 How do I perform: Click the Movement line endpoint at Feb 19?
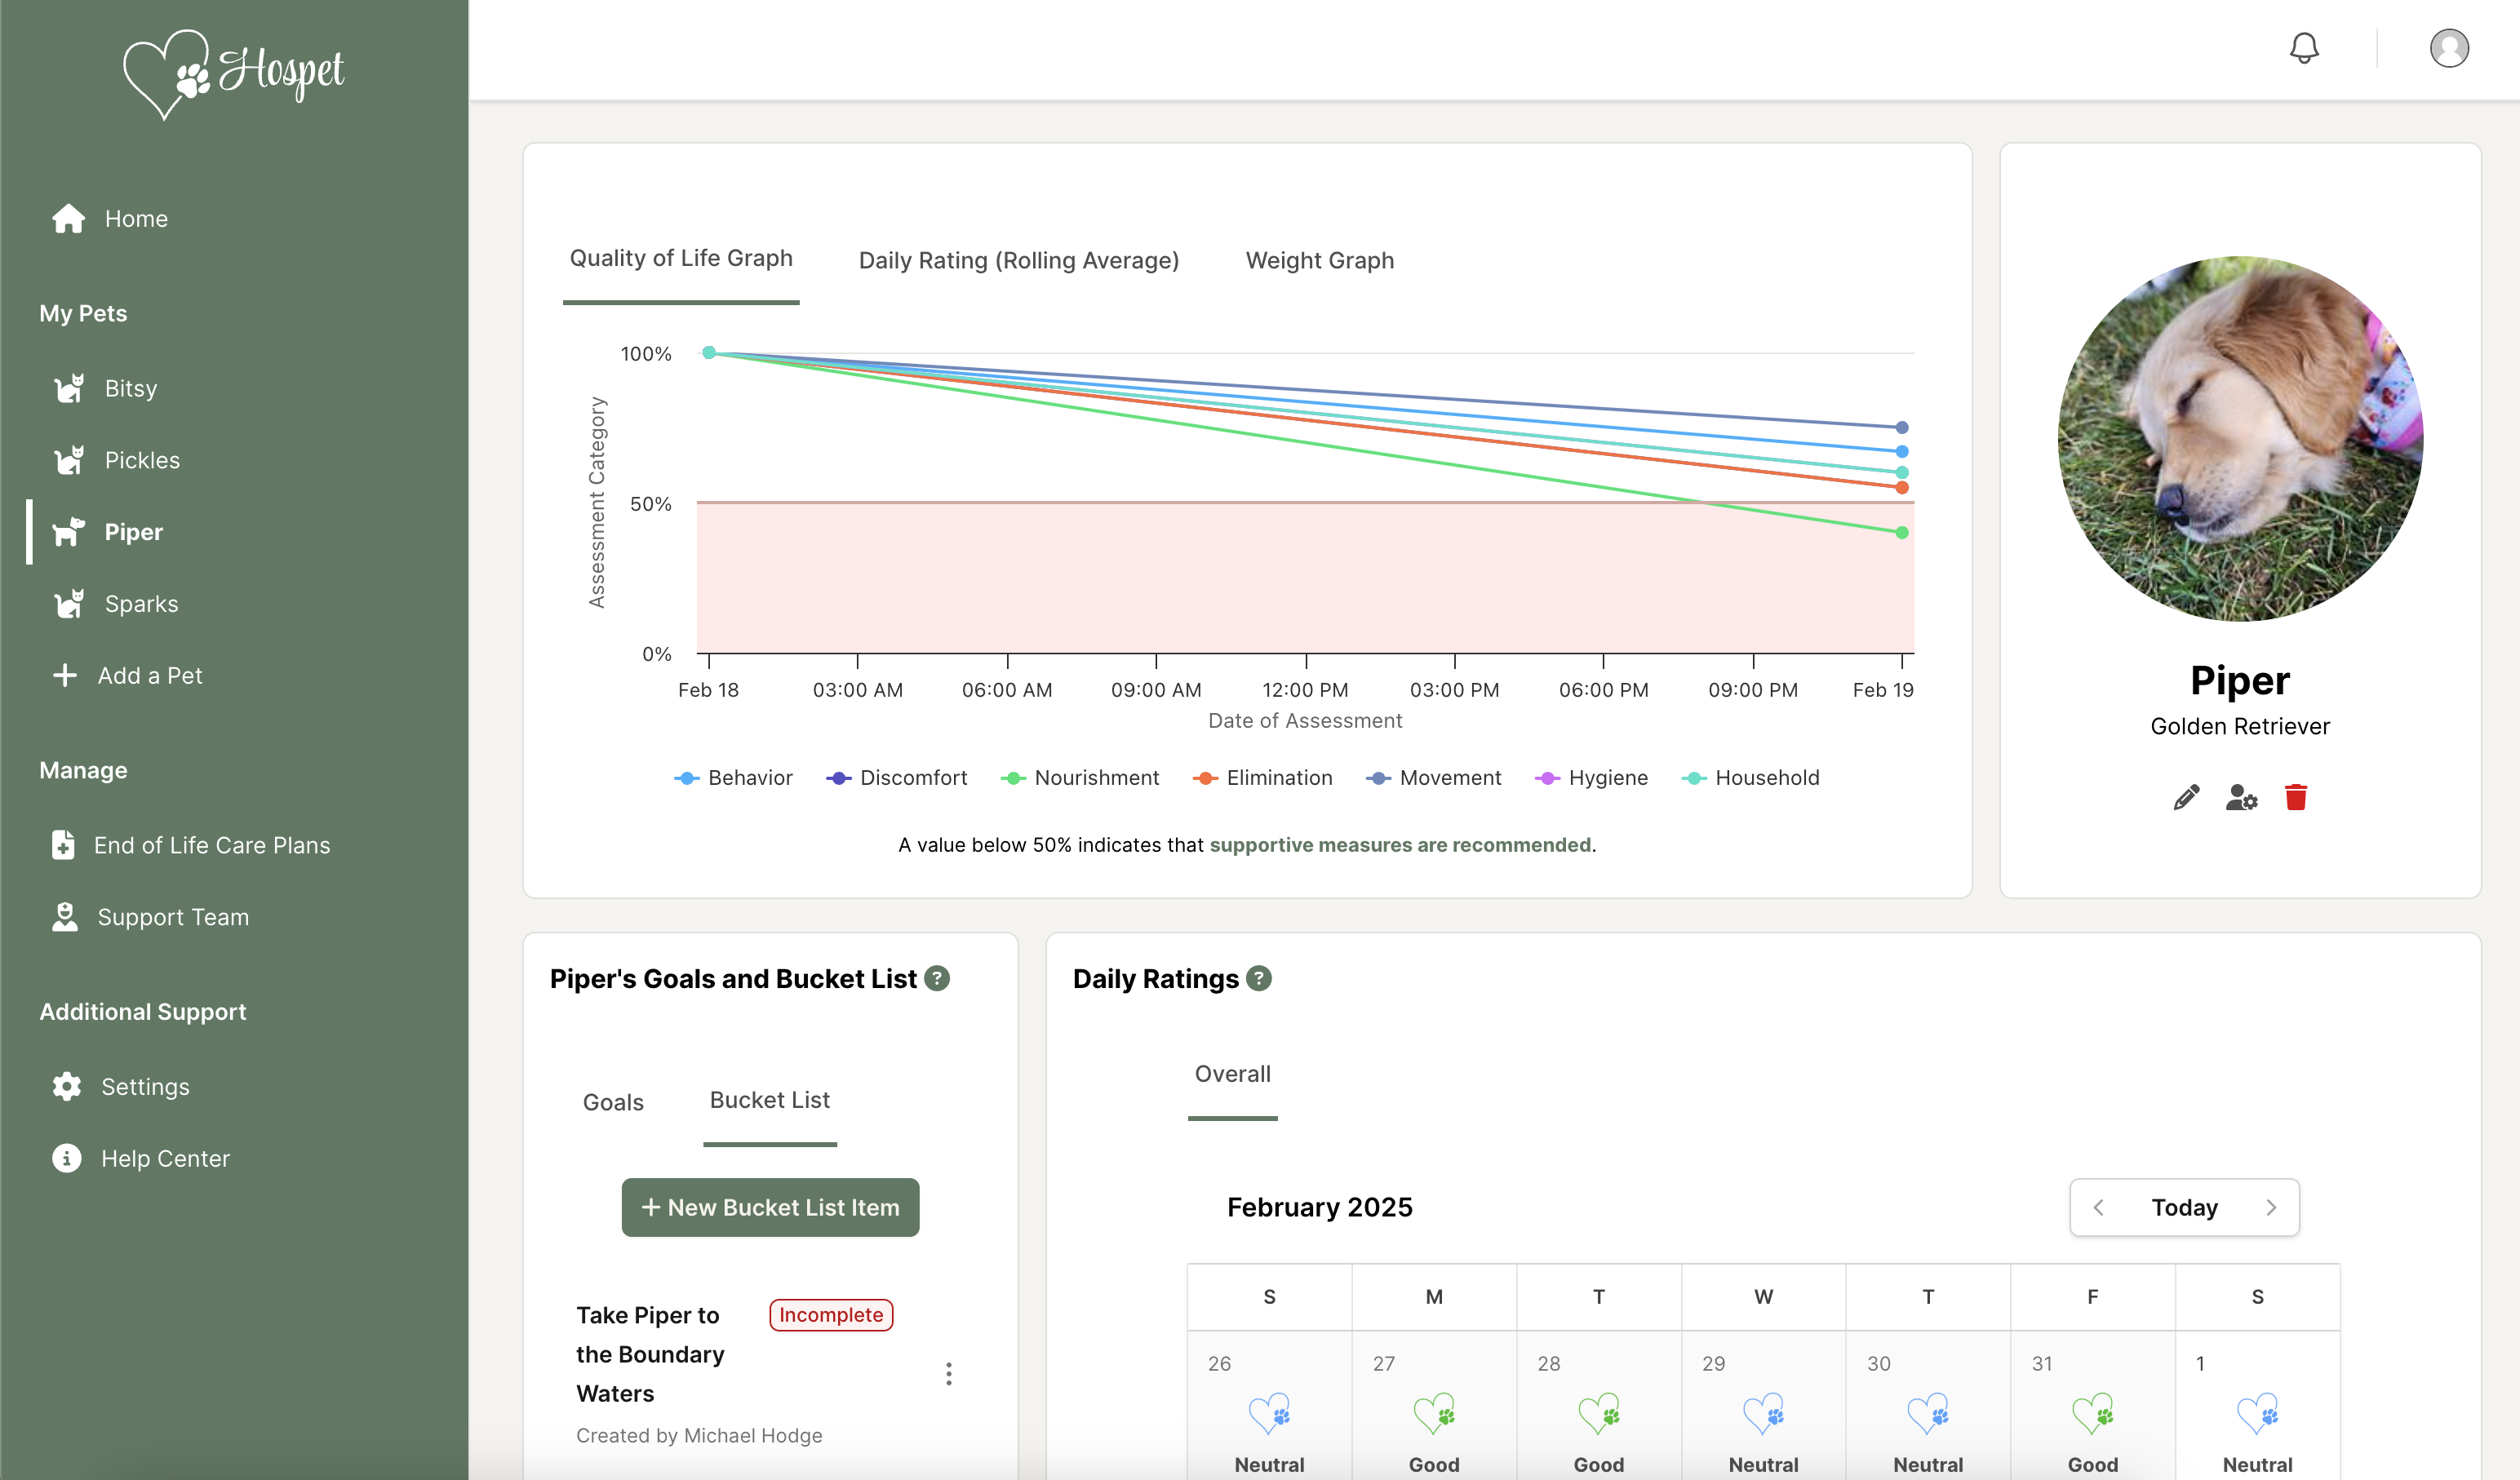click(1902, 427)
